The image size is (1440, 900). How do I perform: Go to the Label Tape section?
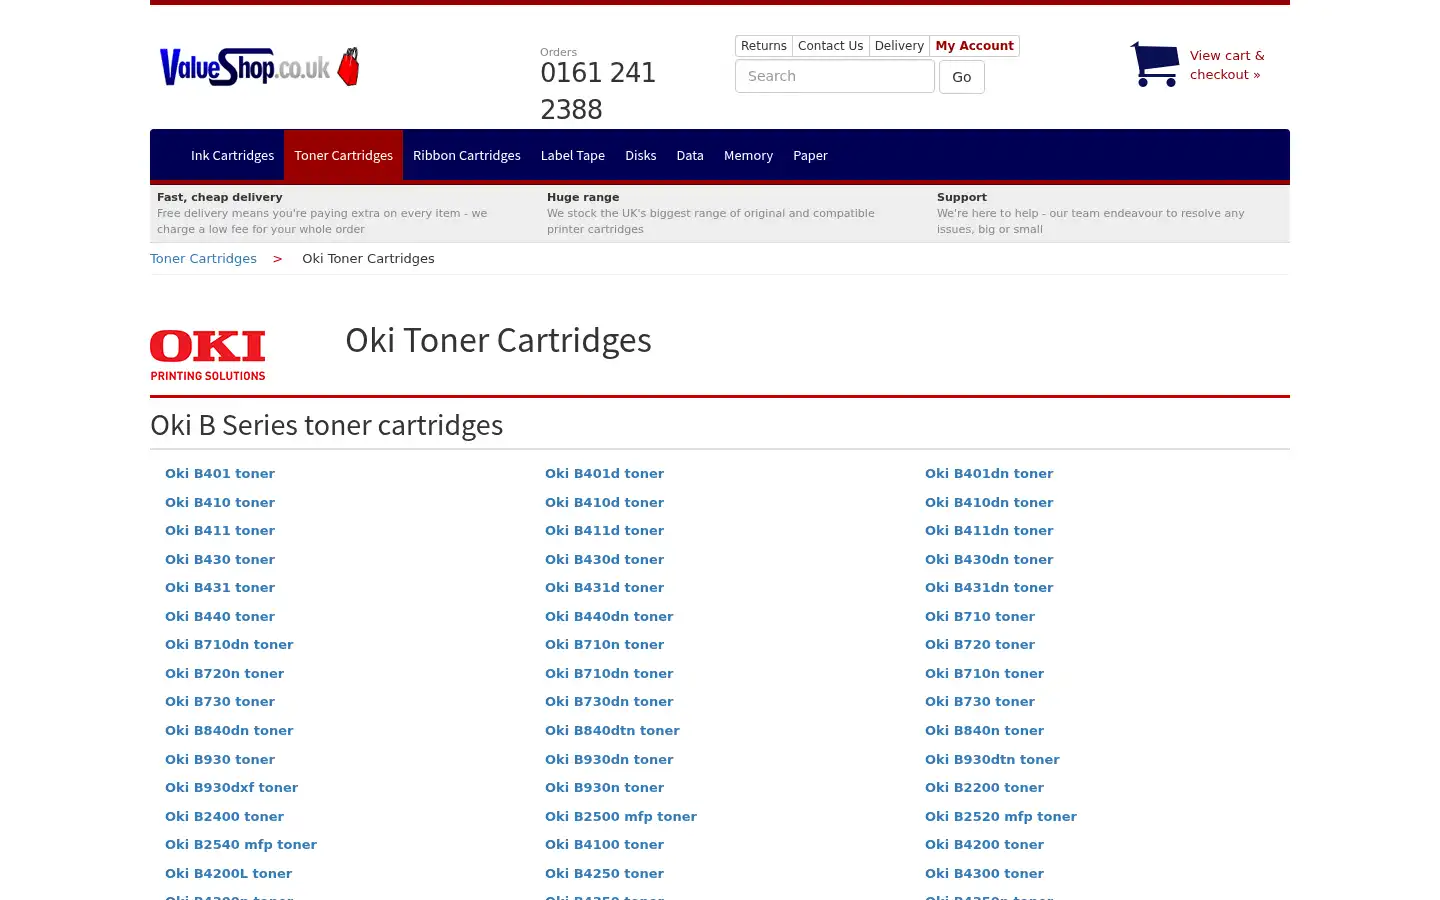tap(572, 155)
